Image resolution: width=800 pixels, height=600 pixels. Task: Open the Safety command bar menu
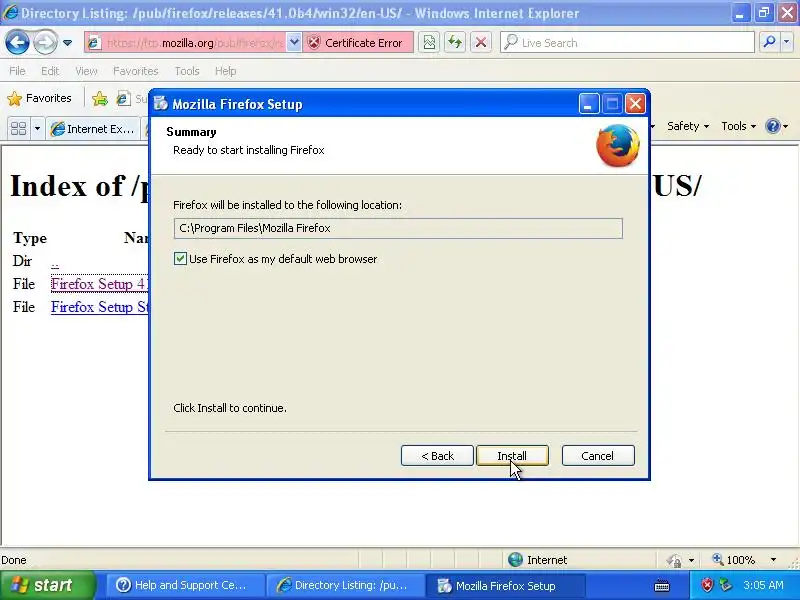pos(688,126)
